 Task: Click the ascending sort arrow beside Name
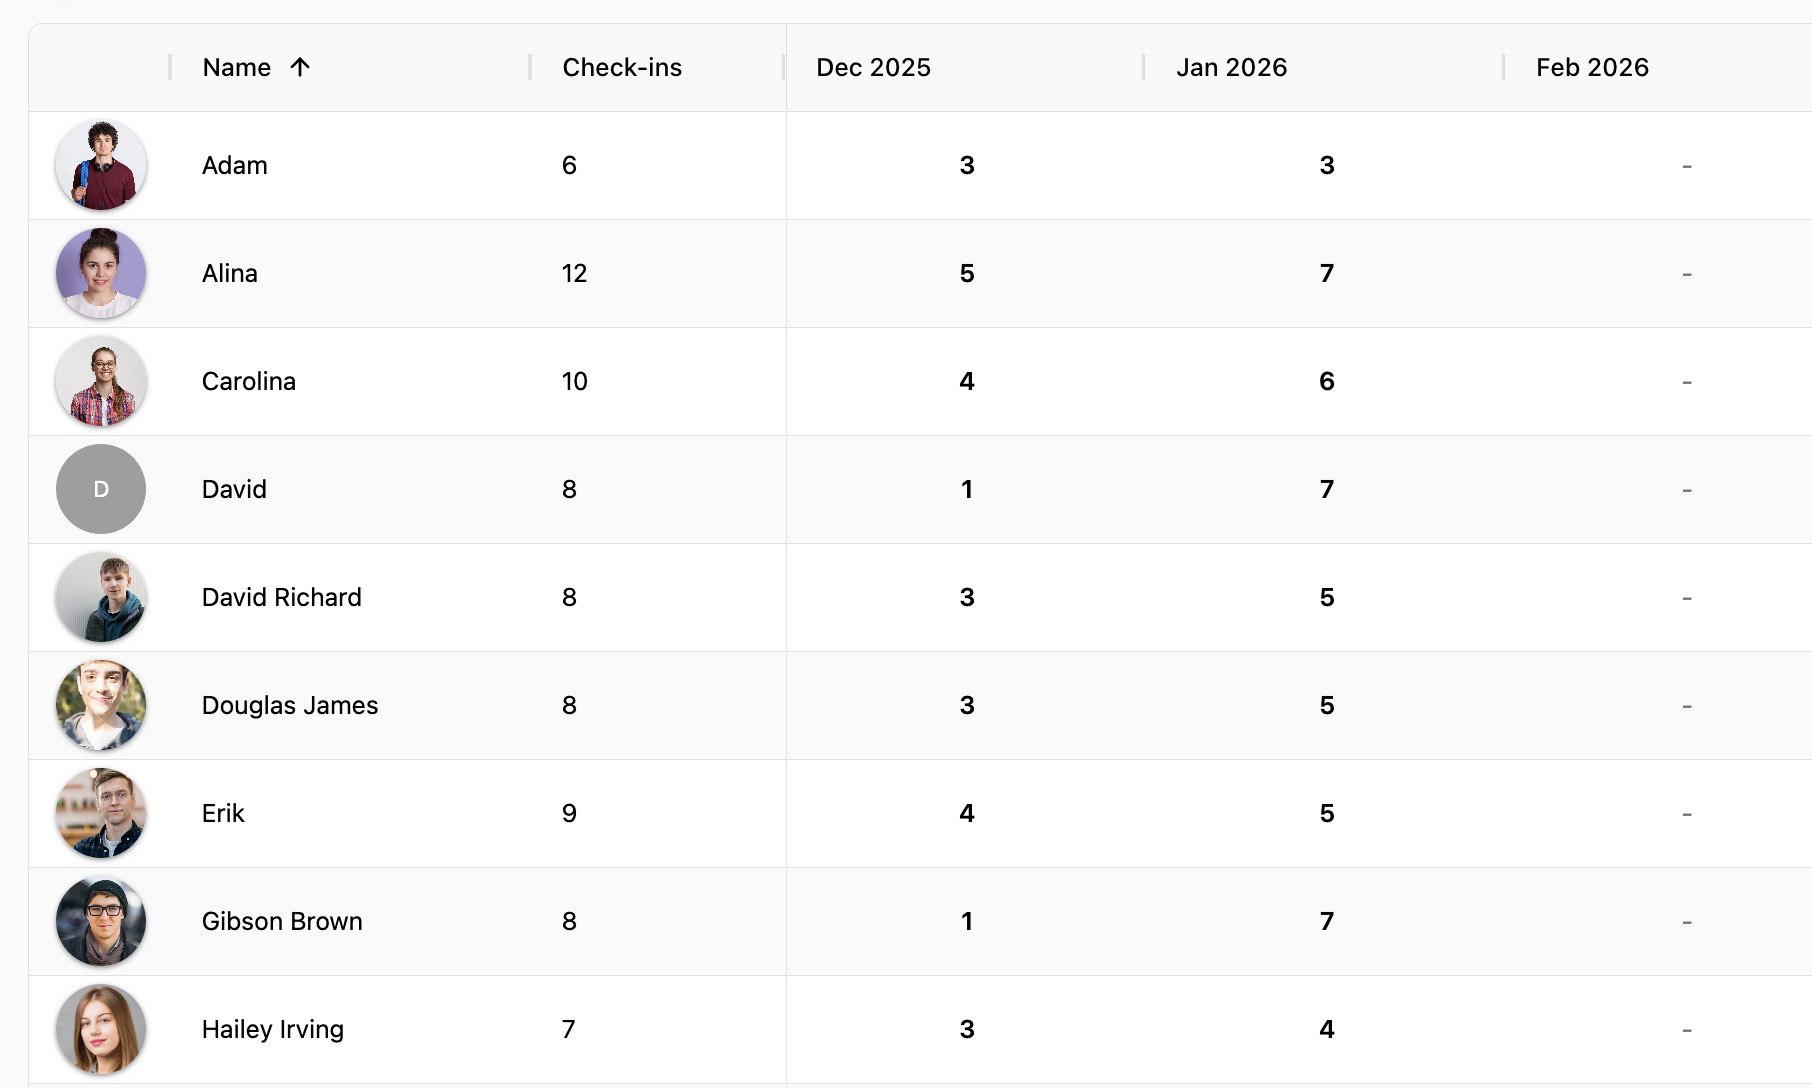300,67
